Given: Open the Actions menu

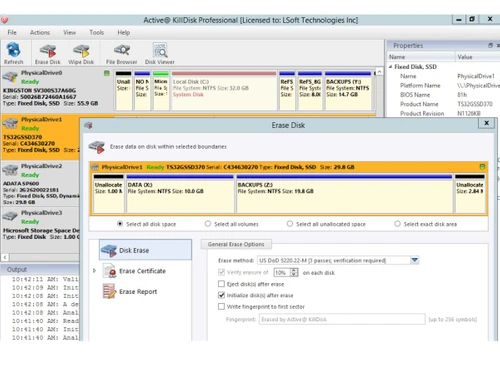Looking at the screenshot, I should pyautogui.click(x=40, y=32).
